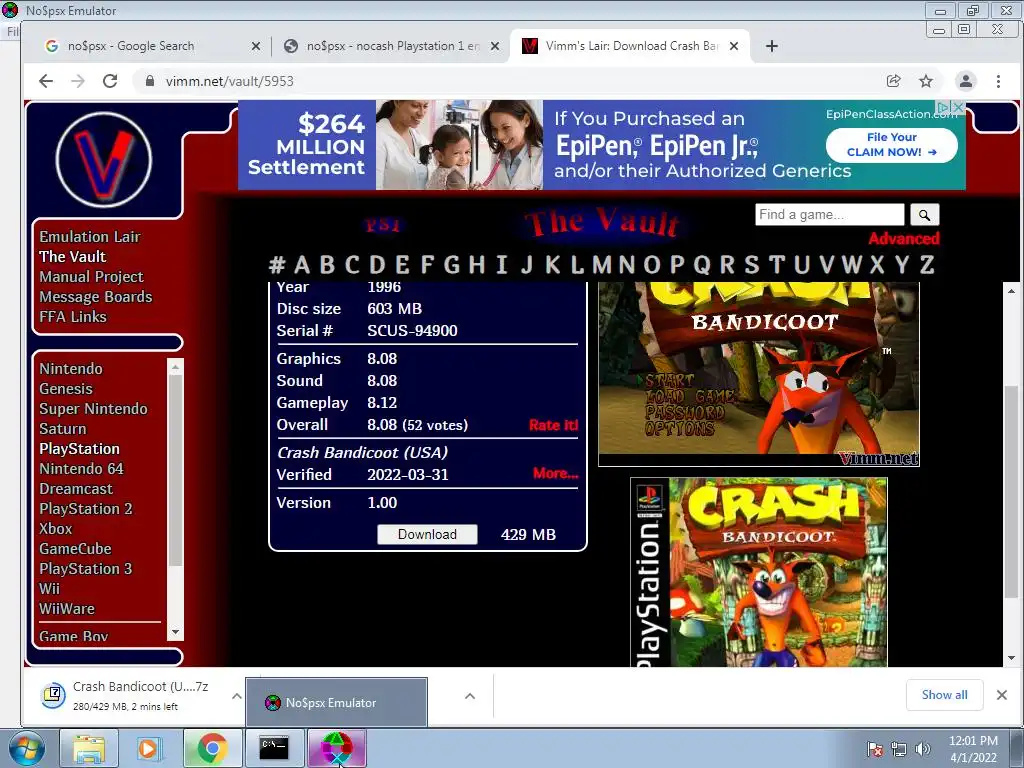
Task: Close the Google Search tab
Action: coord(255,46)
